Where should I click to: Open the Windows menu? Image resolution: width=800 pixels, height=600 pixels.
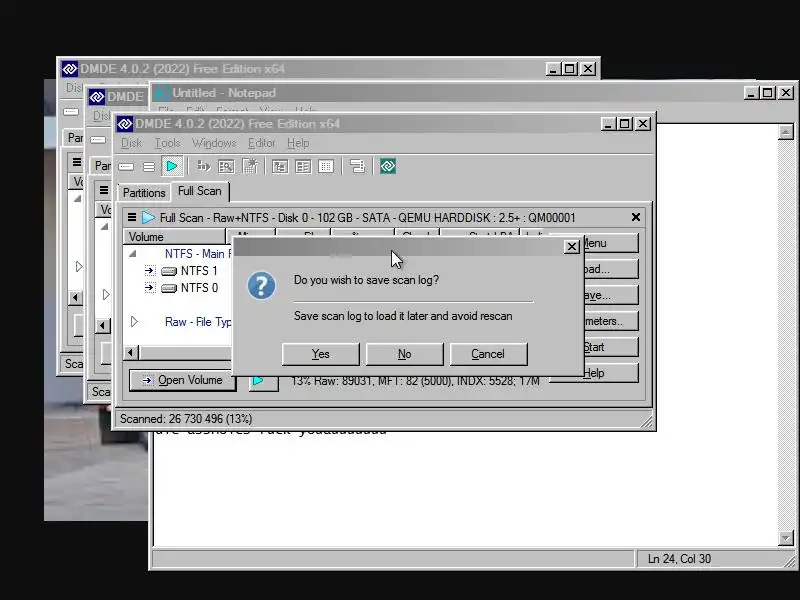[x=214, y=143]
